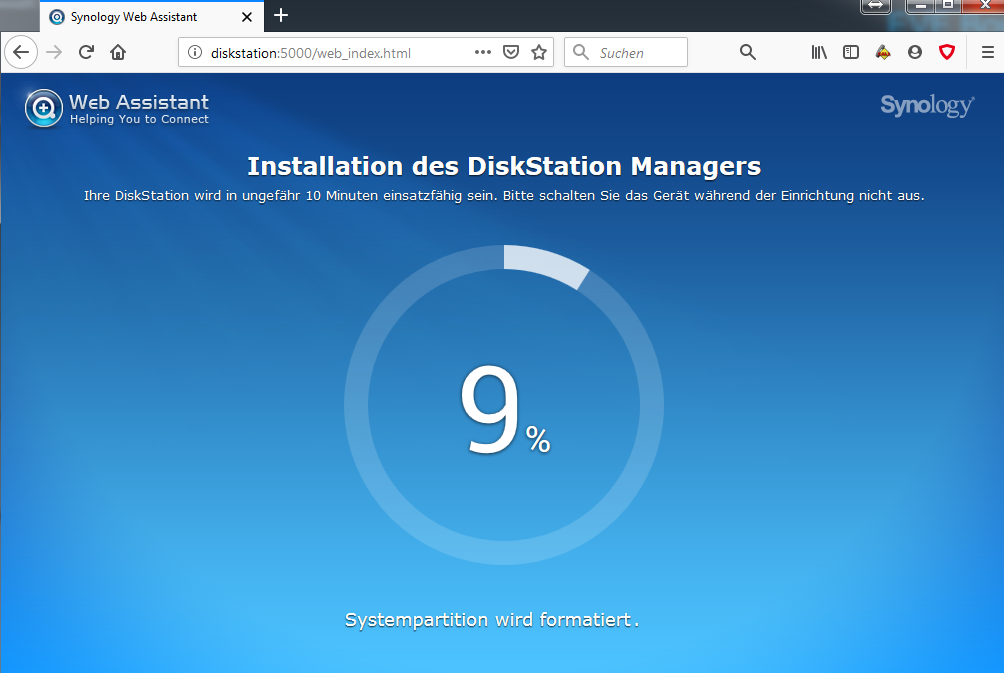
Task: Click 'Systempartition wird formatiert.' status text
Action: click(x=492, y=620)
